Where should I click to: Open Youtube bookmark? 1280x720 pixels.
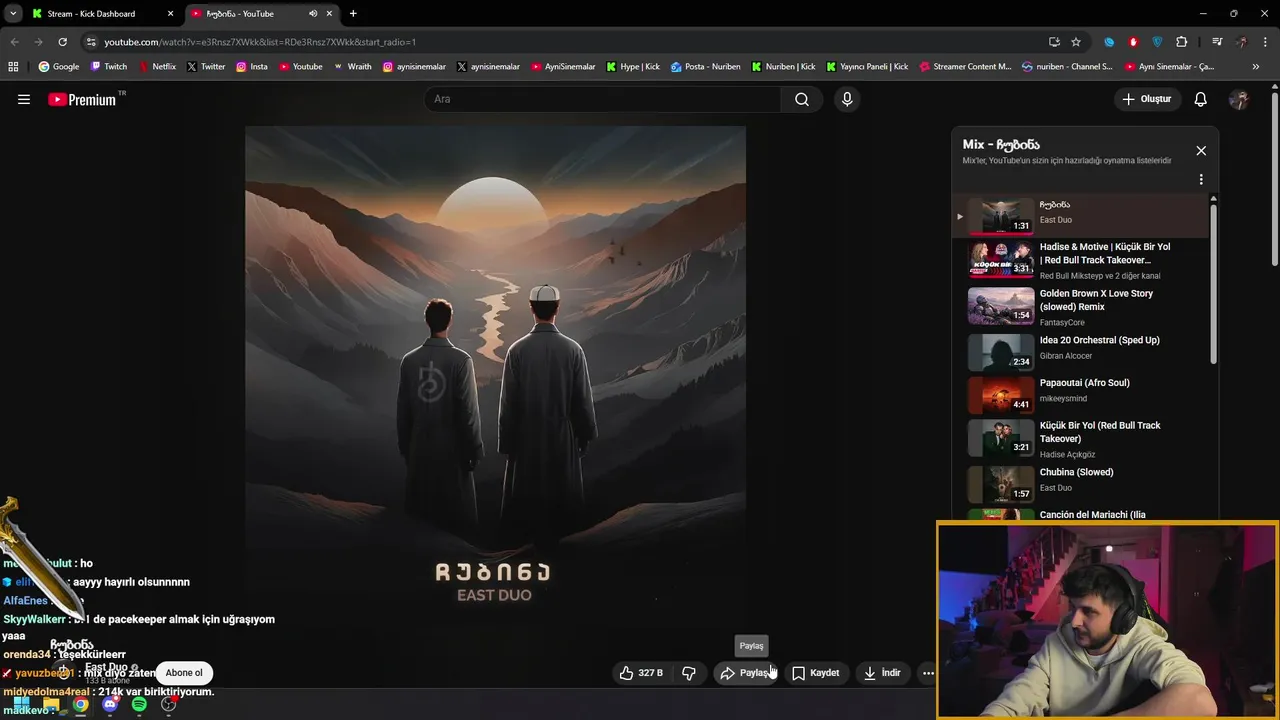(x=301, y=67)
